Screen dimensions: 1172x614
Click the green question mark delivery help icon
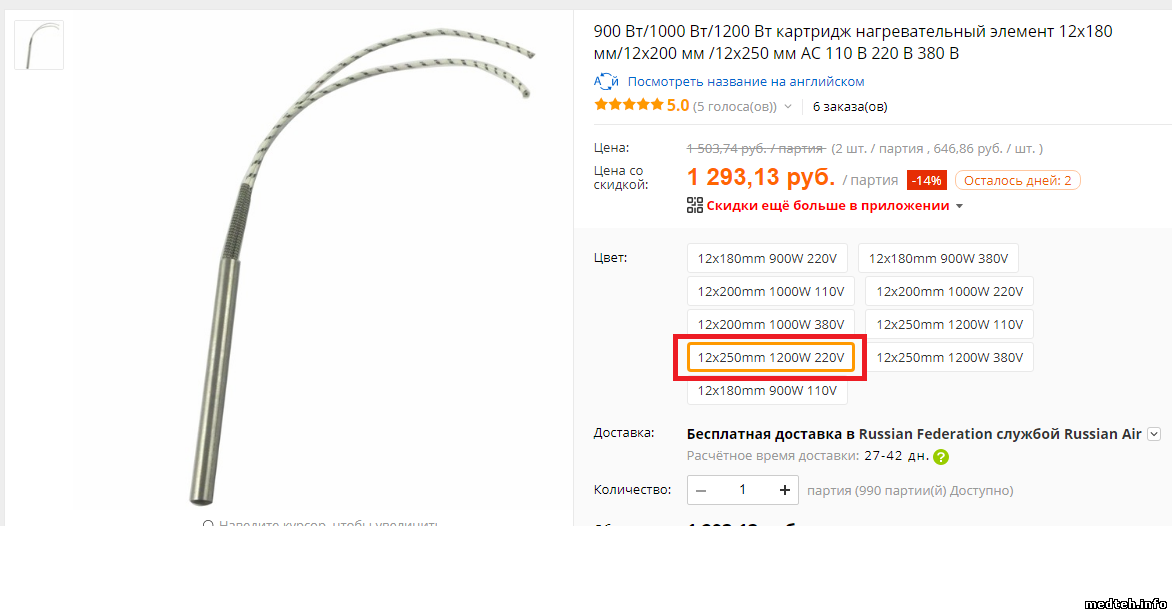(941, 456)
